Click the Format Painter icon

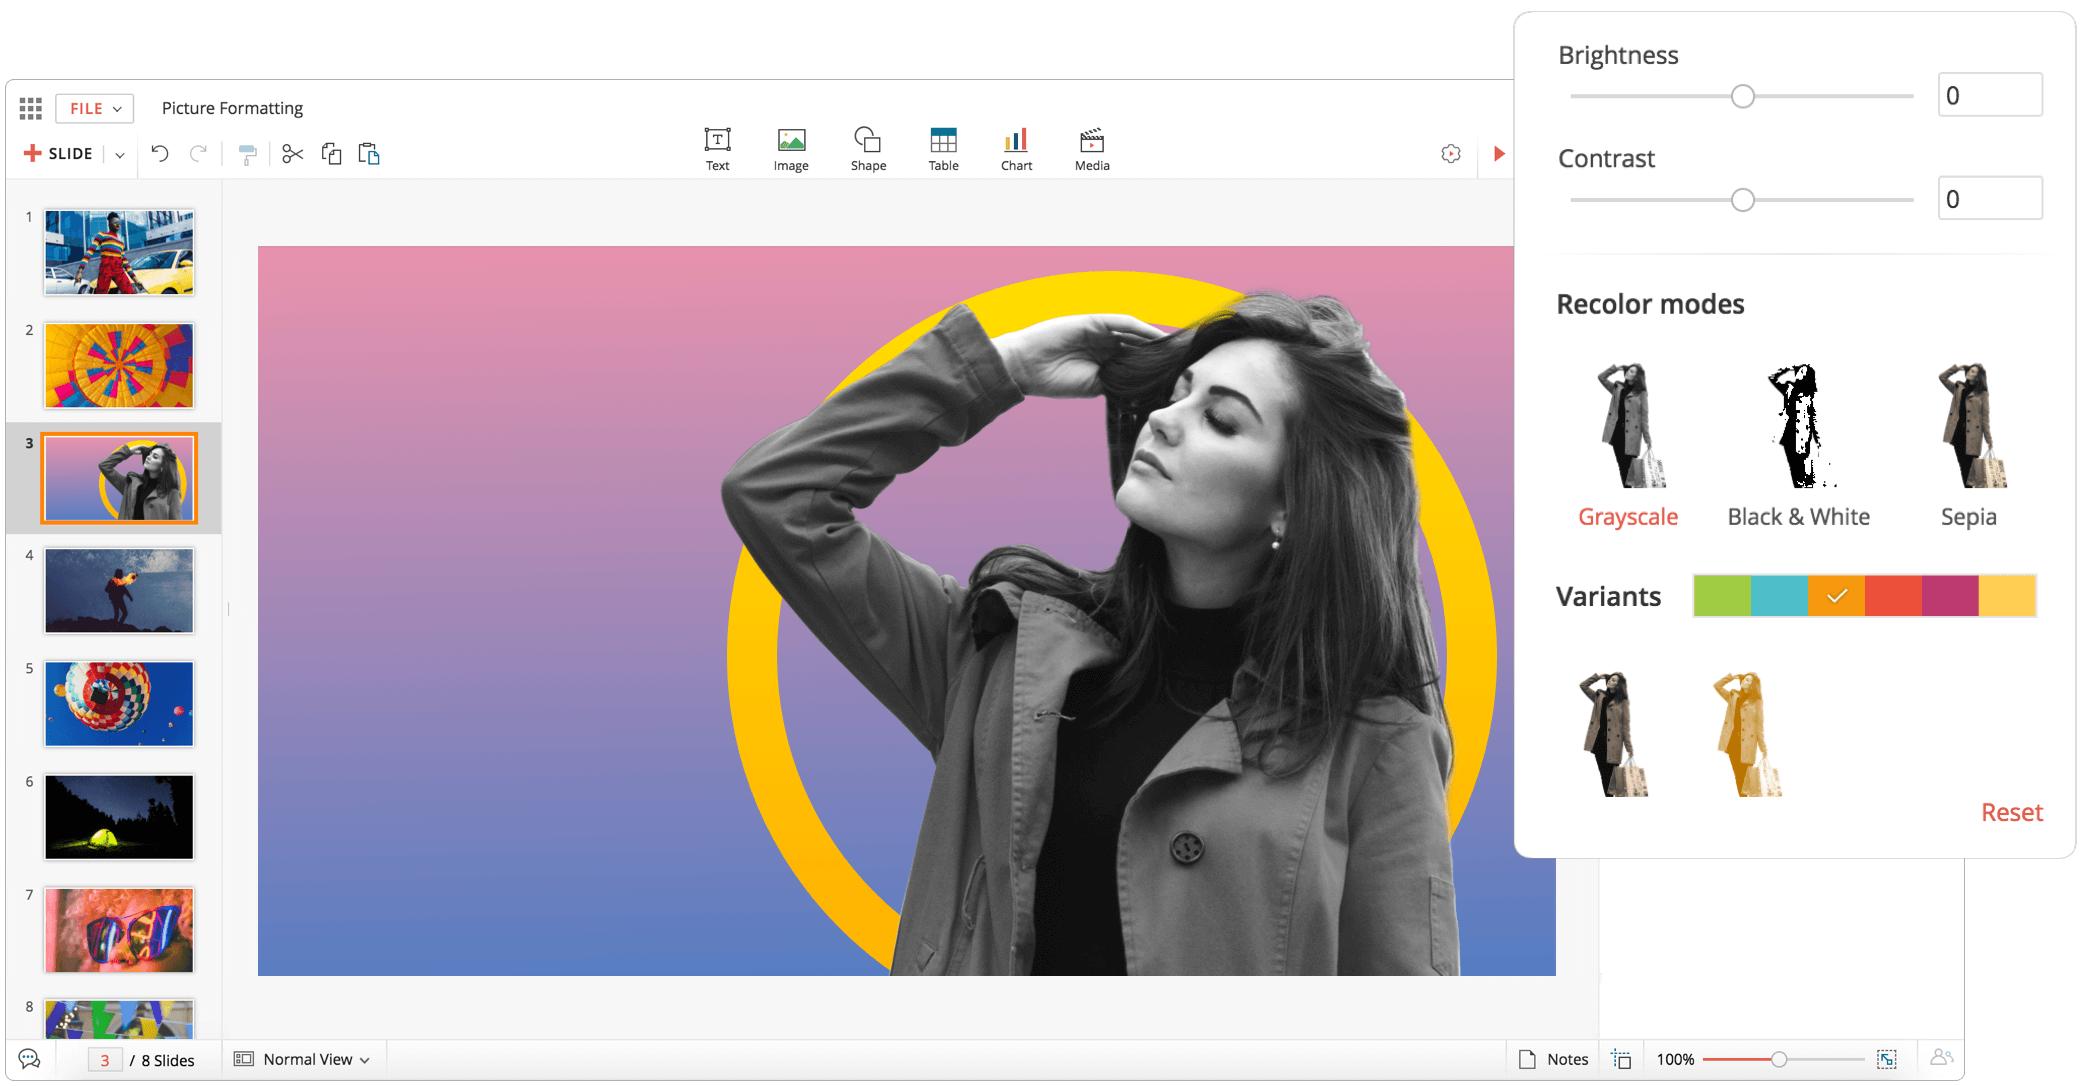[247, 154]
